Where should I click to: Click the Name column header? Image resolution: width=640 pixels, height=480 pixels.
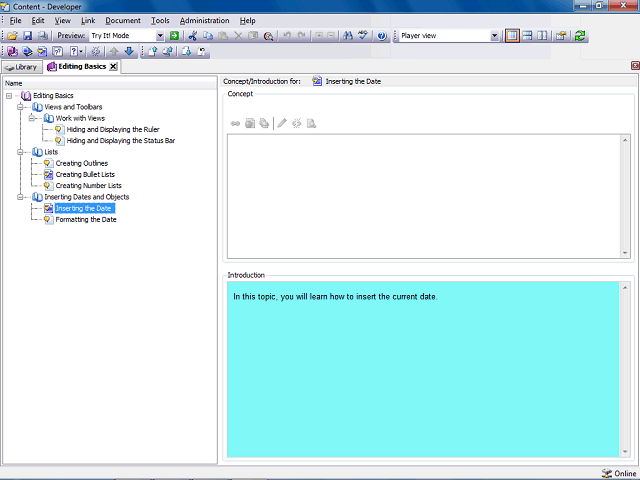(x=110, y=83)
